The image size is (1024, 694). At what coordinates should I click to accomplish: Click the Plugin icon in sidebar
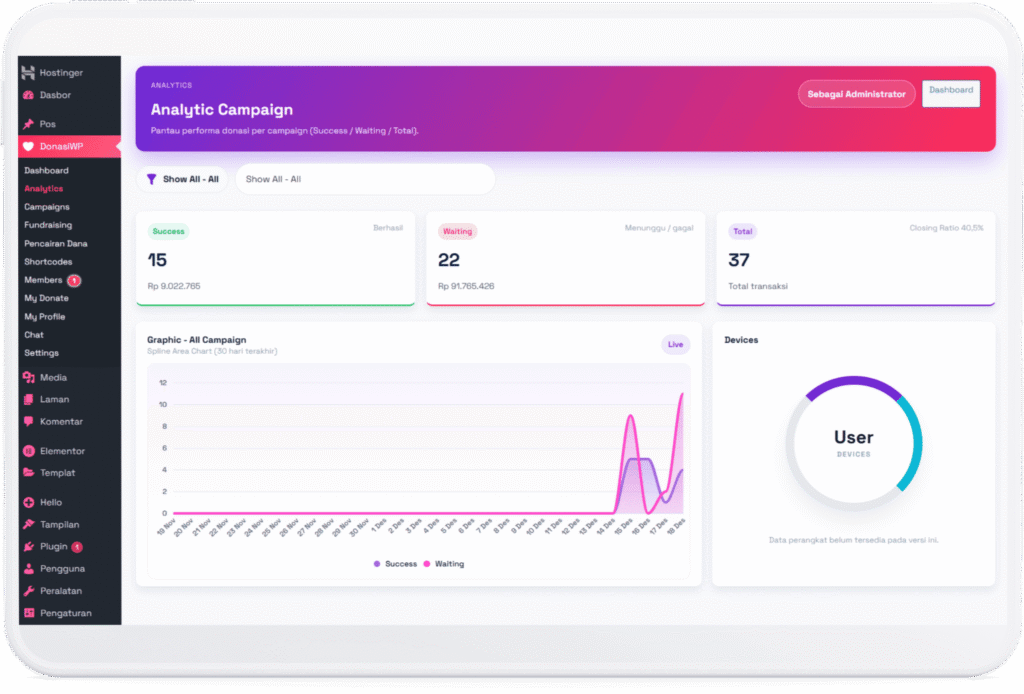(x=28, y=547)
